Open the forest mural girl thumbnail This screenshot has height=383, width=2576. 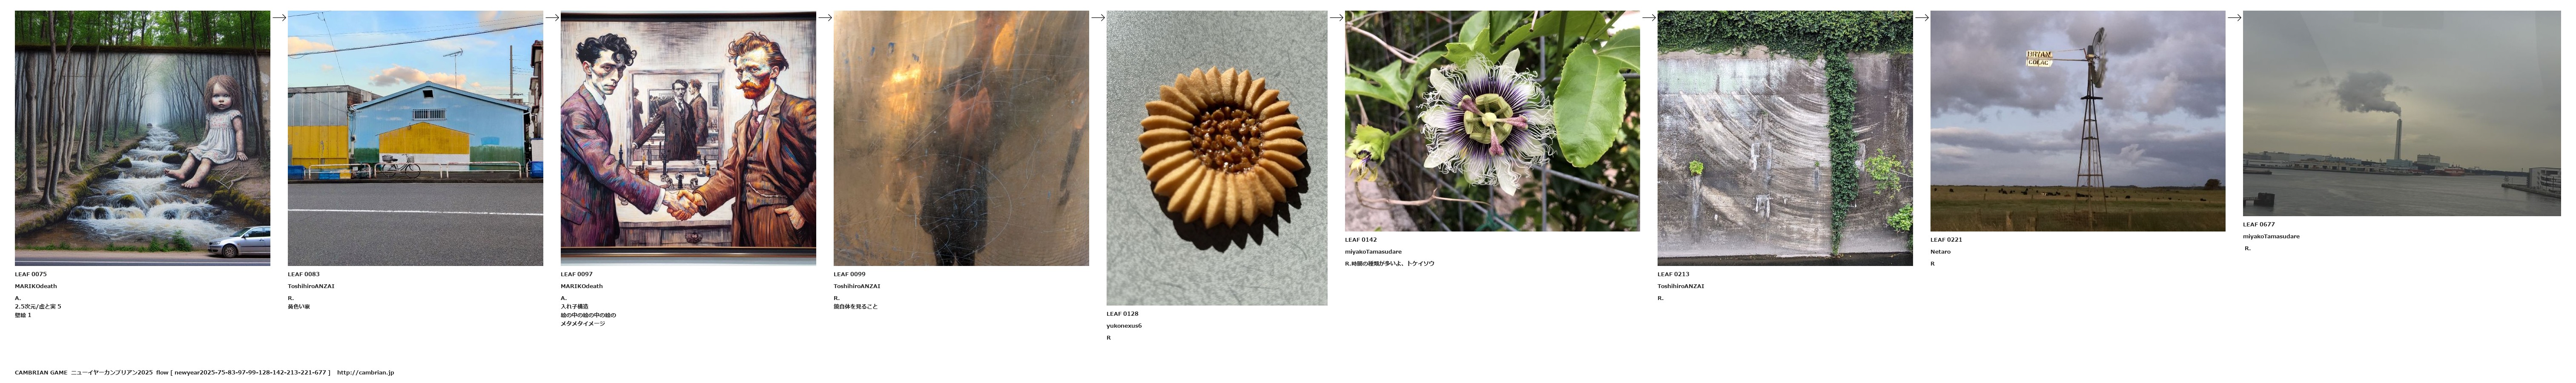142,138
